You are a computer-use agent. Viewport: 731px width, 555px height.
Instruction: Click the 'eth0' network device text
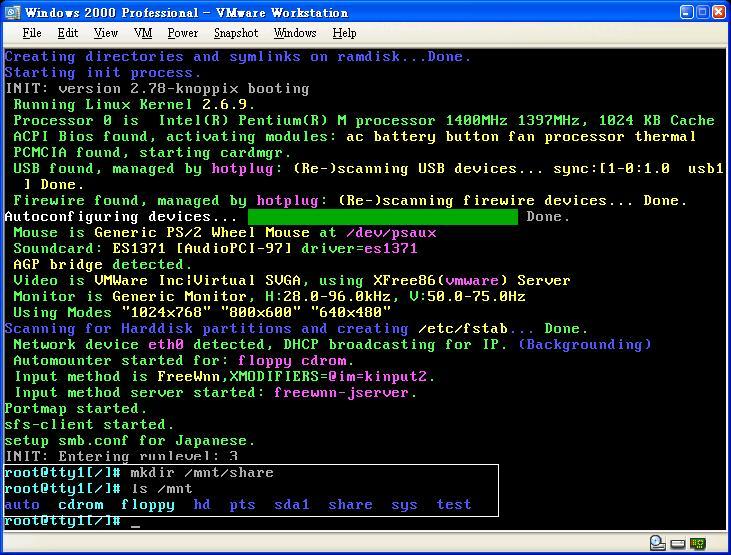tap(166, 345)
